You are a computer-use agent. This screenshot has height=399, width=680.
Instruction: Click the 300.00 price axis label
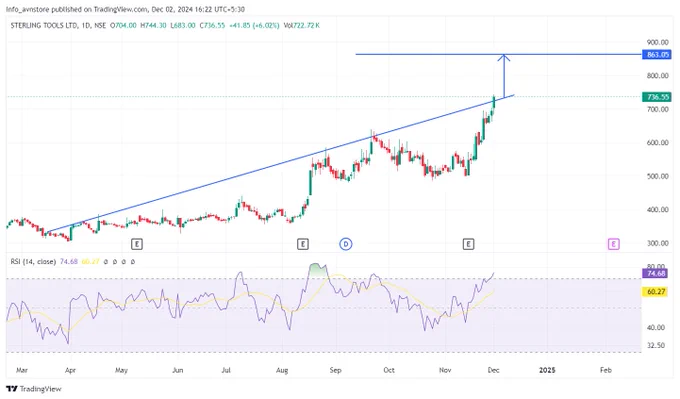(x=657, y=243)
